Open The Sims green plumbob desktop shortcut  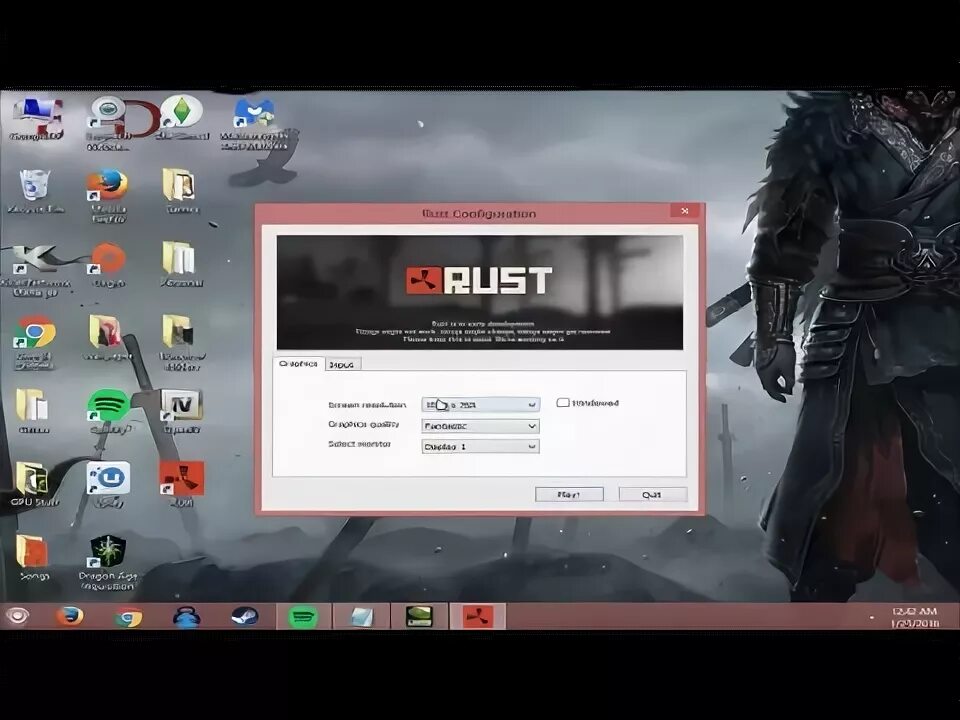[x=181, y=117]
